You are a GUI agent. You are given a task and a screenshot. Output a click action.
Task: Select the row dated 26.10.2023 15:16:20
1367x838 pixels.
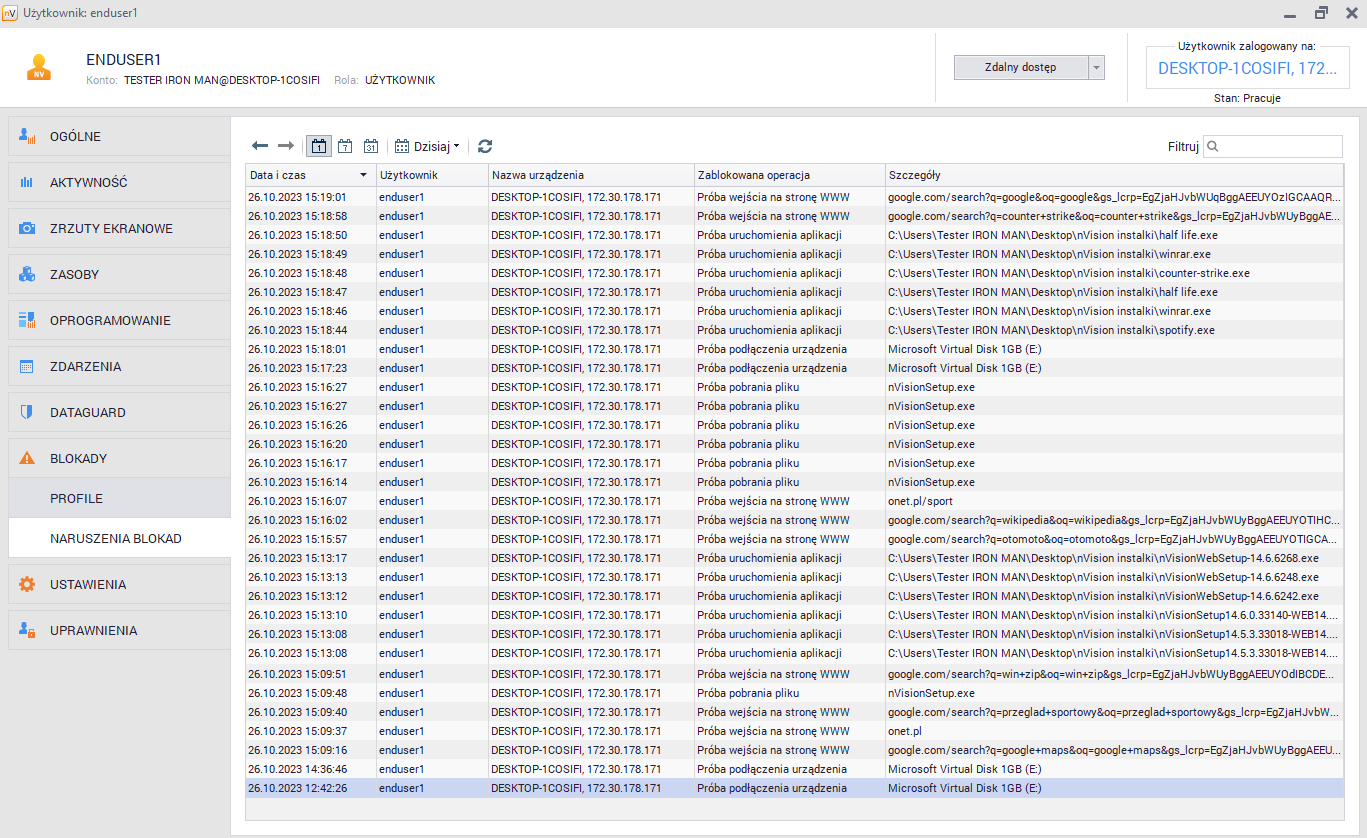click(x=794, y=444)
